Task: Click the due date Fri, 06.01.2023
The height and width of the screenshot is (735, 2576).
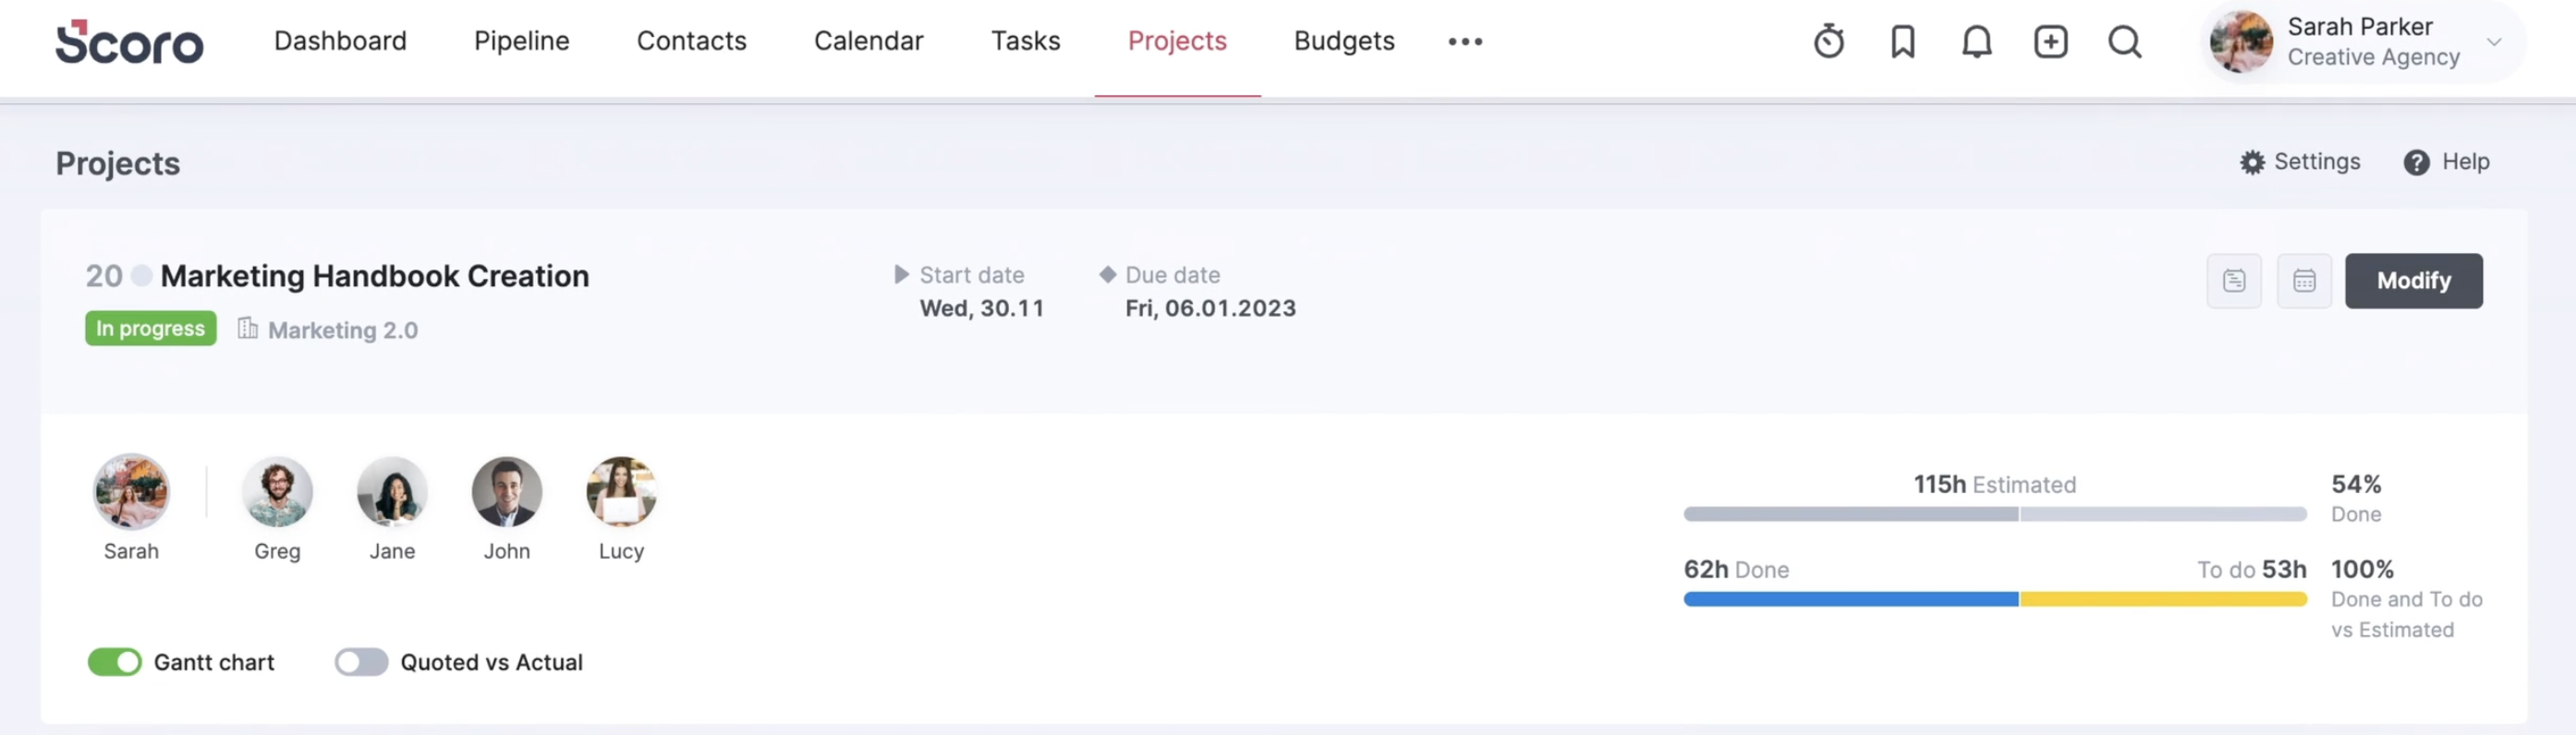Action: 1210,309
